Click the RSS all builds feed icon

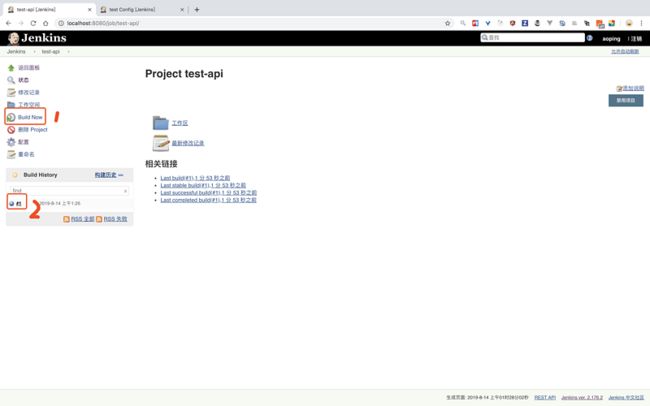67,218
